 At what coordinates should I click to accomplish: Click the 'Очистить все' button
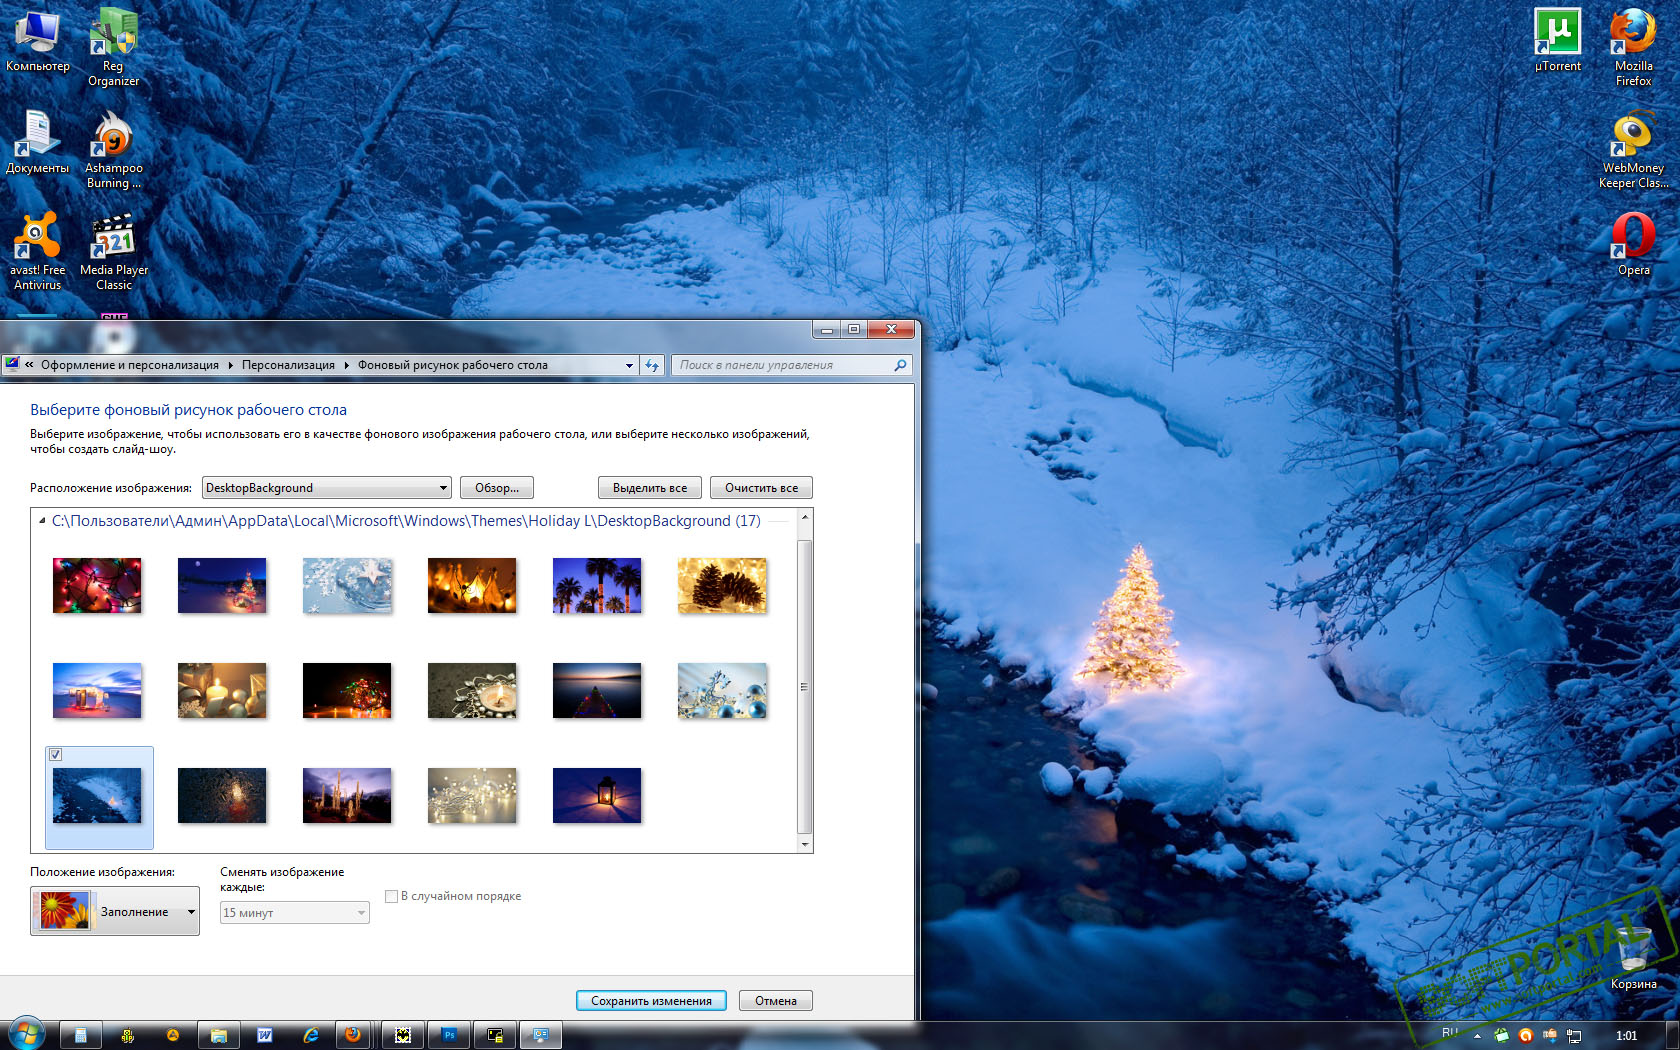point(761,488)
